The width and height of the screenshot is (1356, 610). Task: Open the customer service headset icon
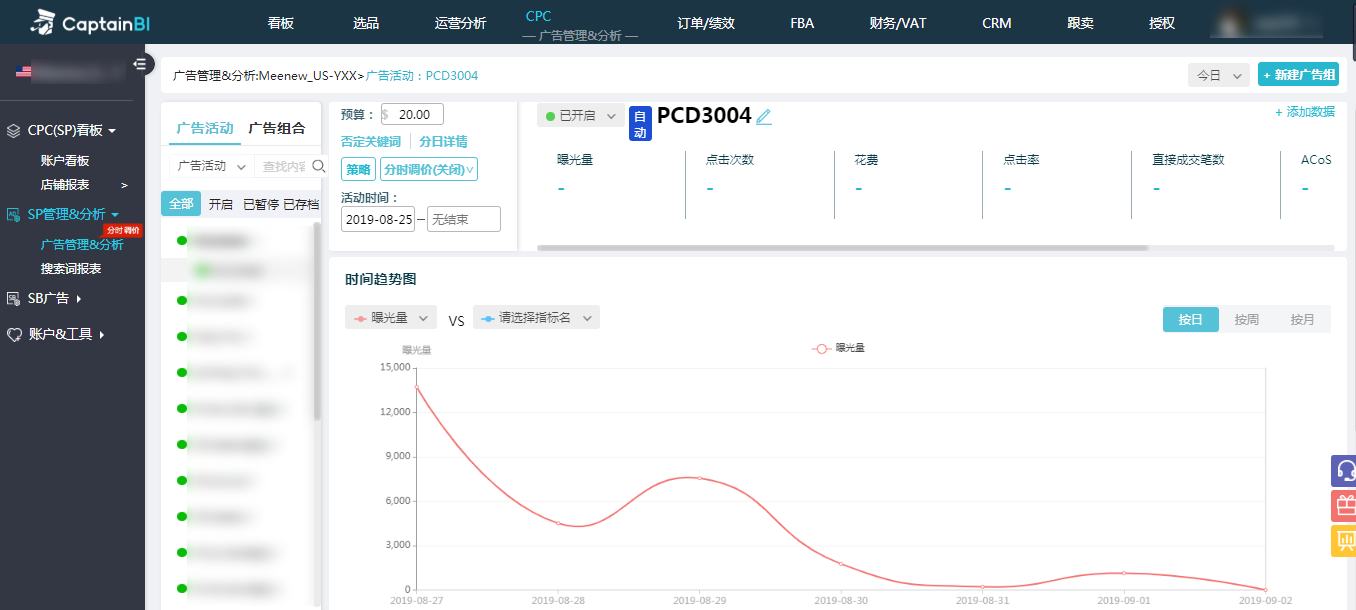click(x=1345, y=471)
